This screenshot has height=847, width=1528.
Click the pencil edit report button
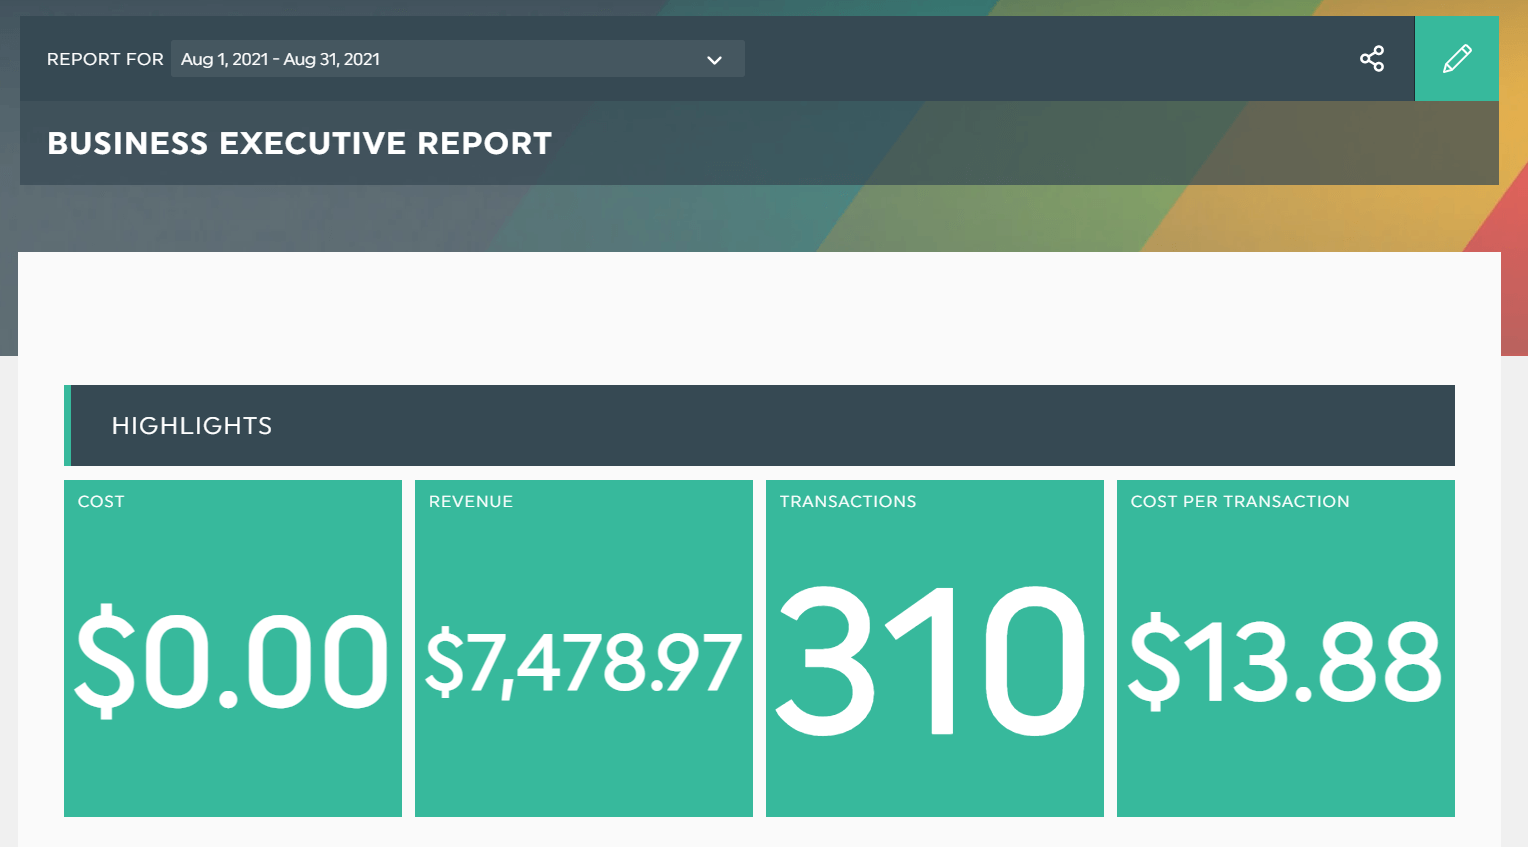coord(1457,58)
